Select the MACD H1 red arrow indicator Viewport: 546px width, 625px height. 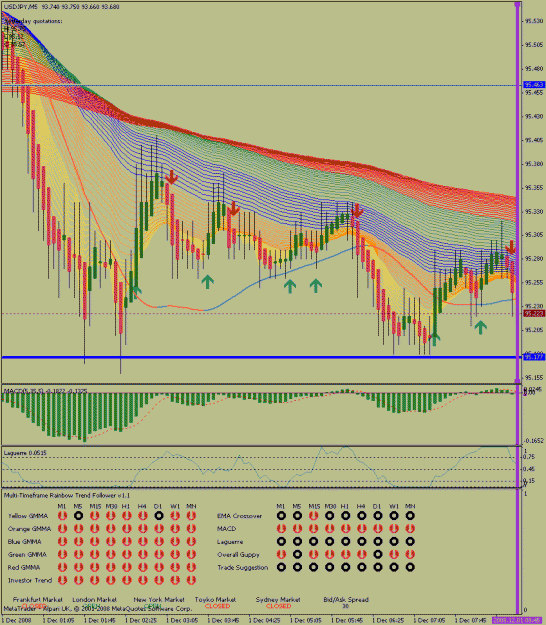[346, 529]
